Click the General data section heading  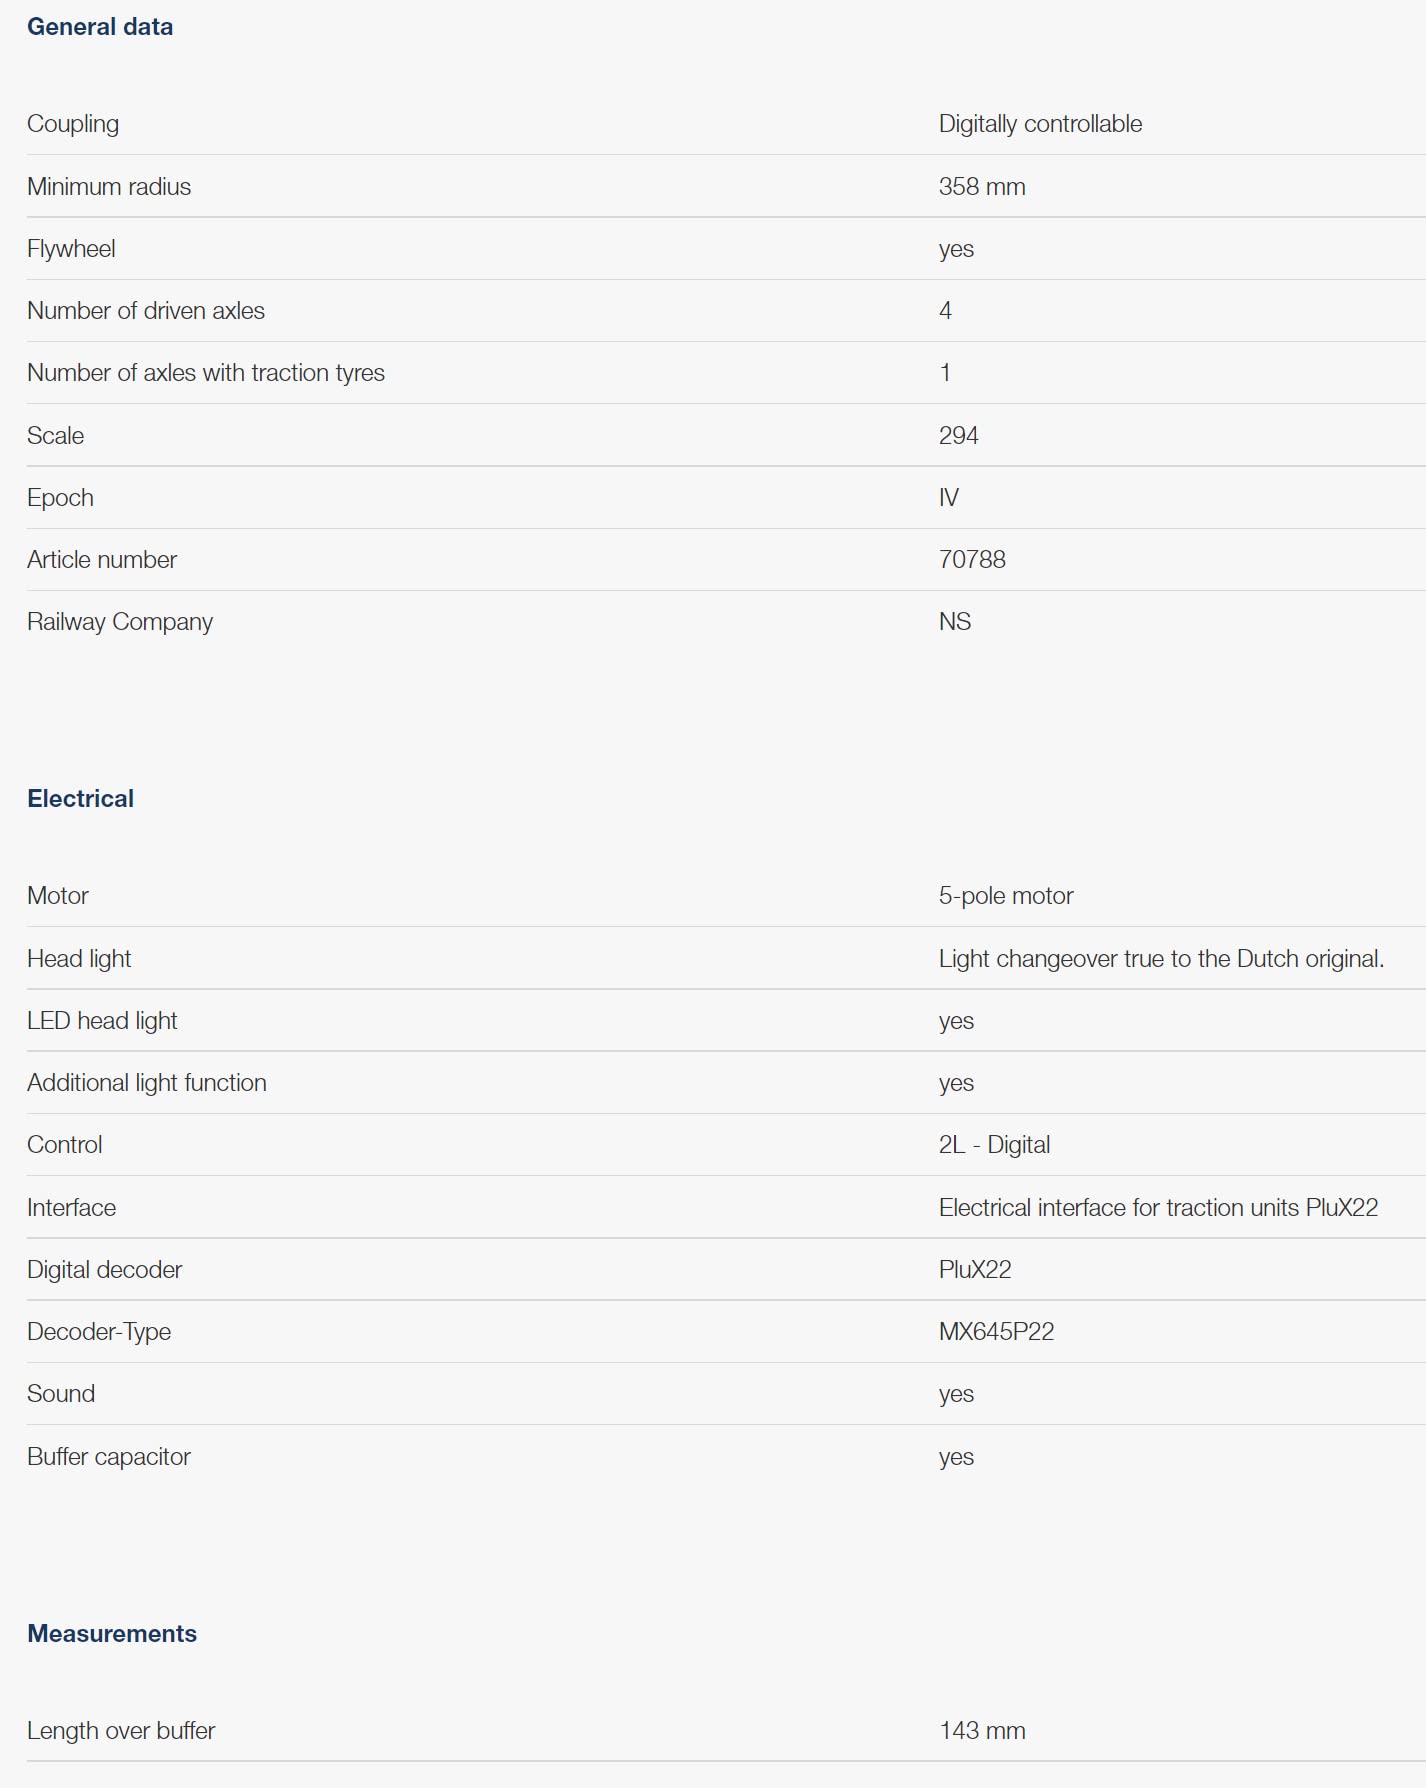click(100, 27)
